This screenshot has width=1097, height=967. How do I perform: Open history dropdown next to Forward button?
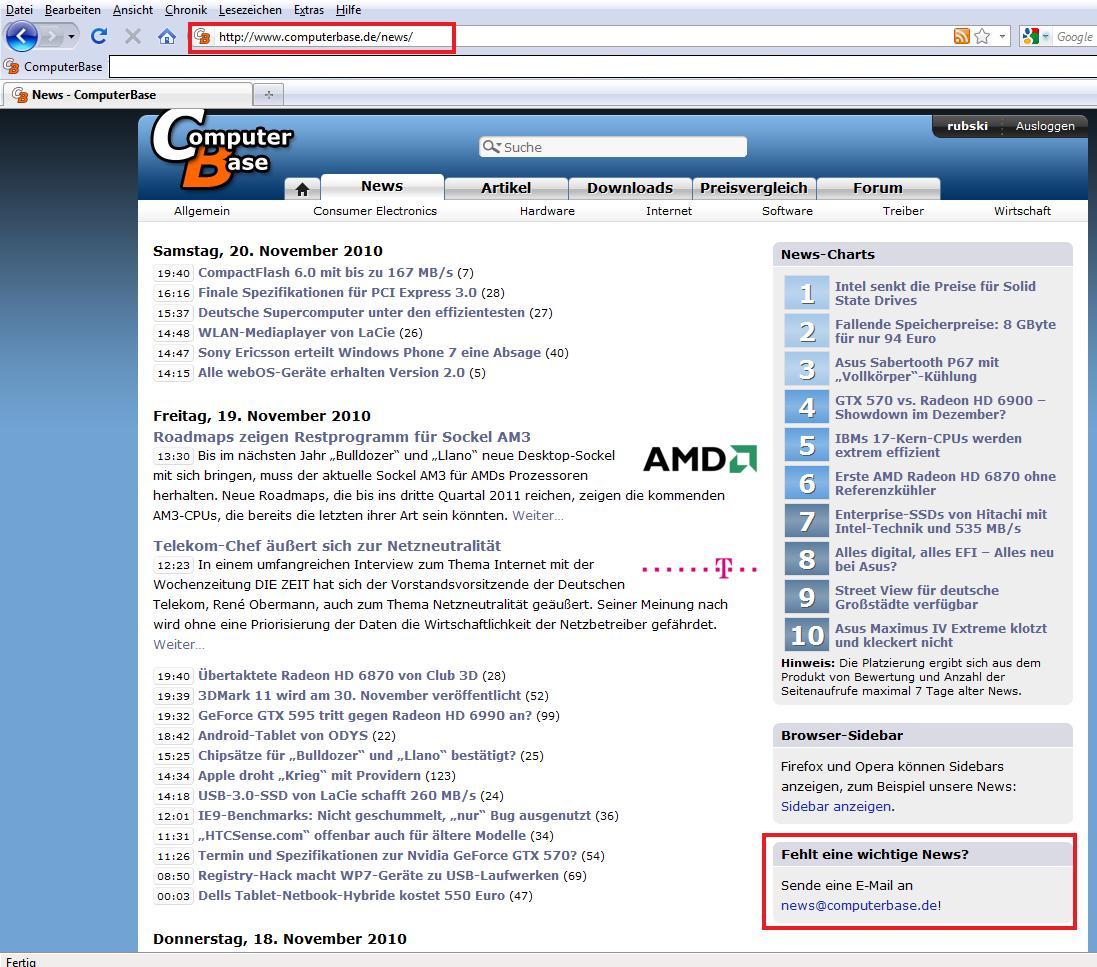pyautogui.click(x=71, y=36)
